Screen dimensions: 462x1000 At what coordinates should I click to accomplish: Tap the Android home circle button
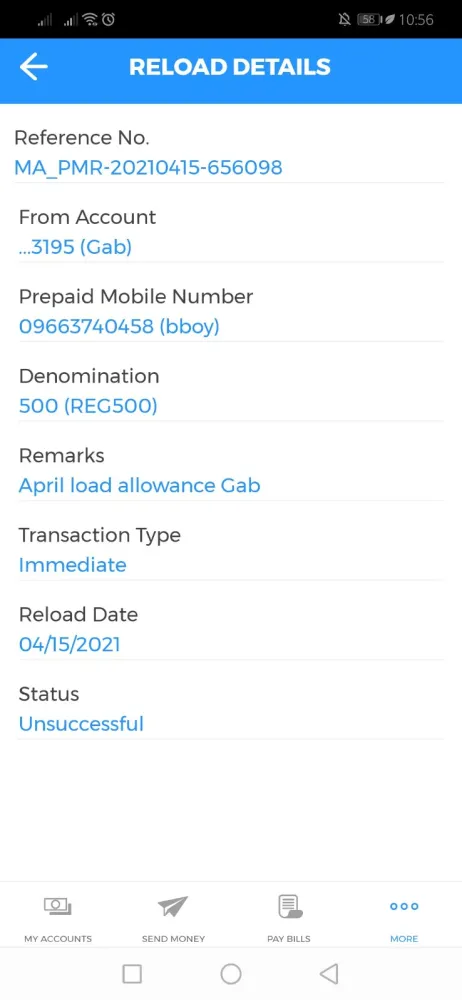231,974
